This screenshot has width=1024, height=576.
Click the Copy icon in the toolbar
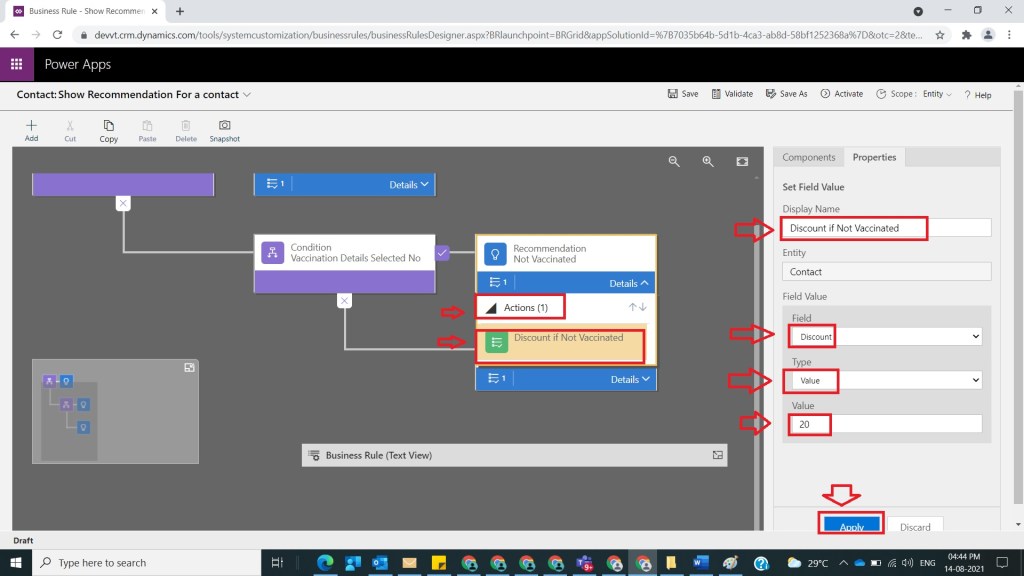click(108, 130)
